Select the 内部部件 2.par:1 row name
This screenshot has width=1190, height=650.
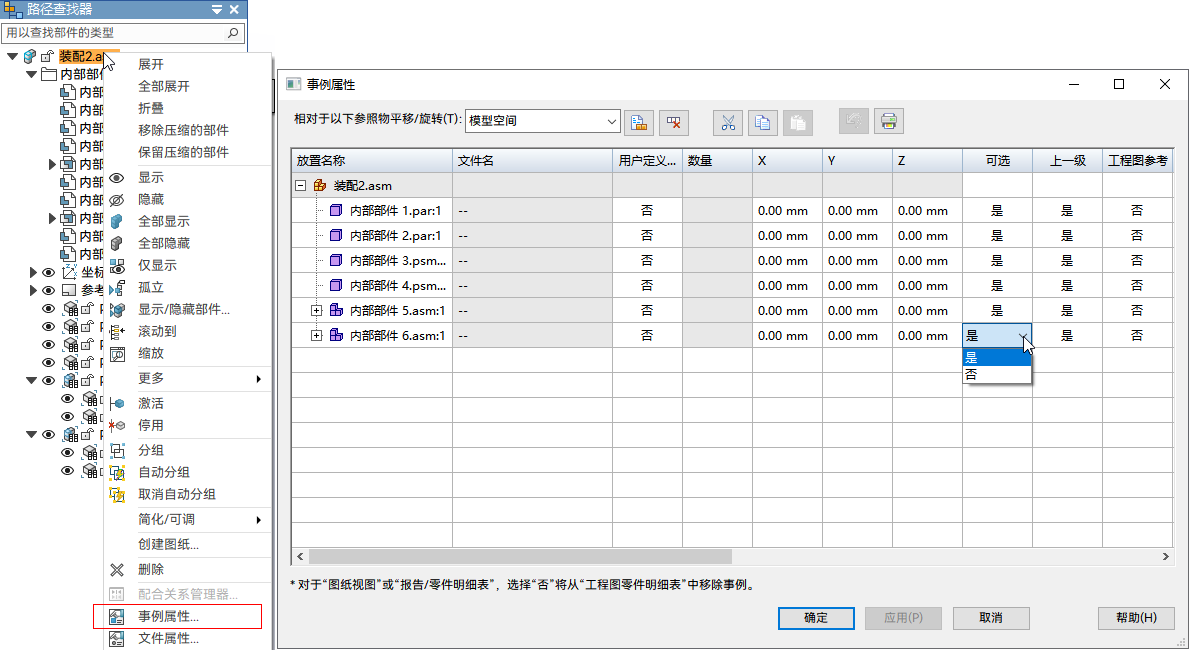(x=395, y=235)
